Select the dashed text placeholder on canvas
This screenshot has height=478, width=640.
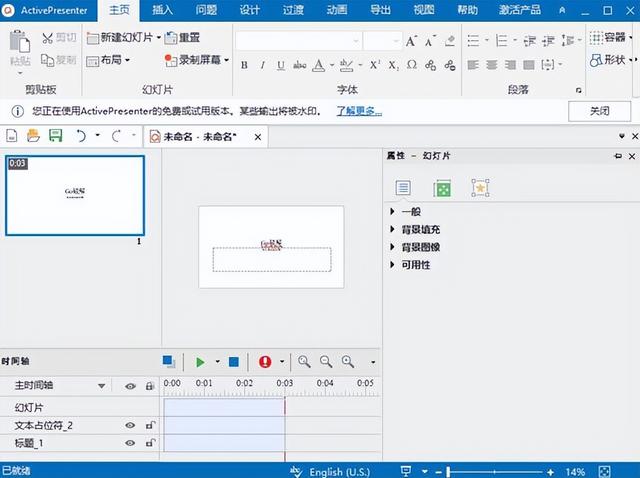(x=272, y=259)
